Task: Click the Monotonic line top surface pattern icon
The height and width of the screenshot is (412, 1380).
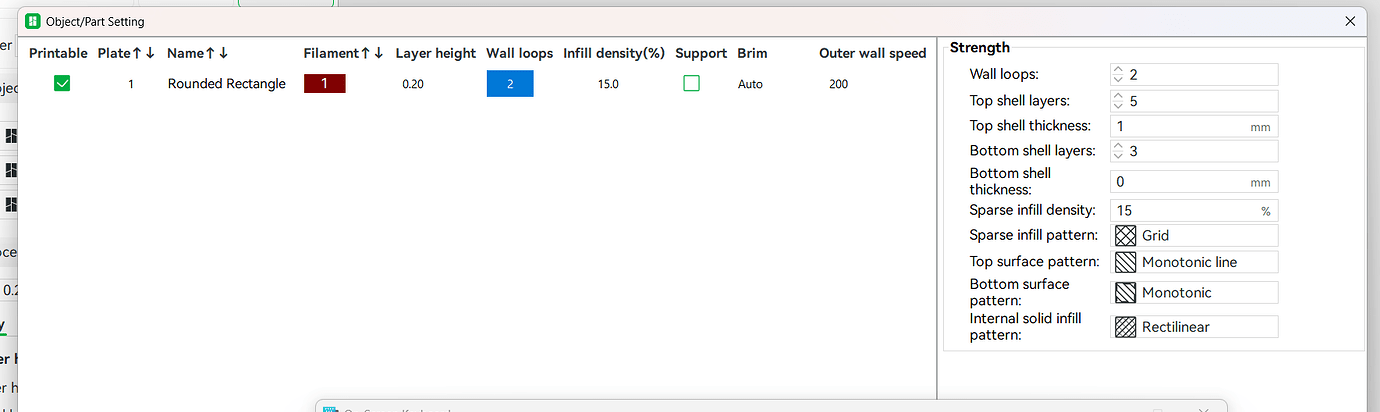Action: pyautogui.click(x=1125, y=262)
